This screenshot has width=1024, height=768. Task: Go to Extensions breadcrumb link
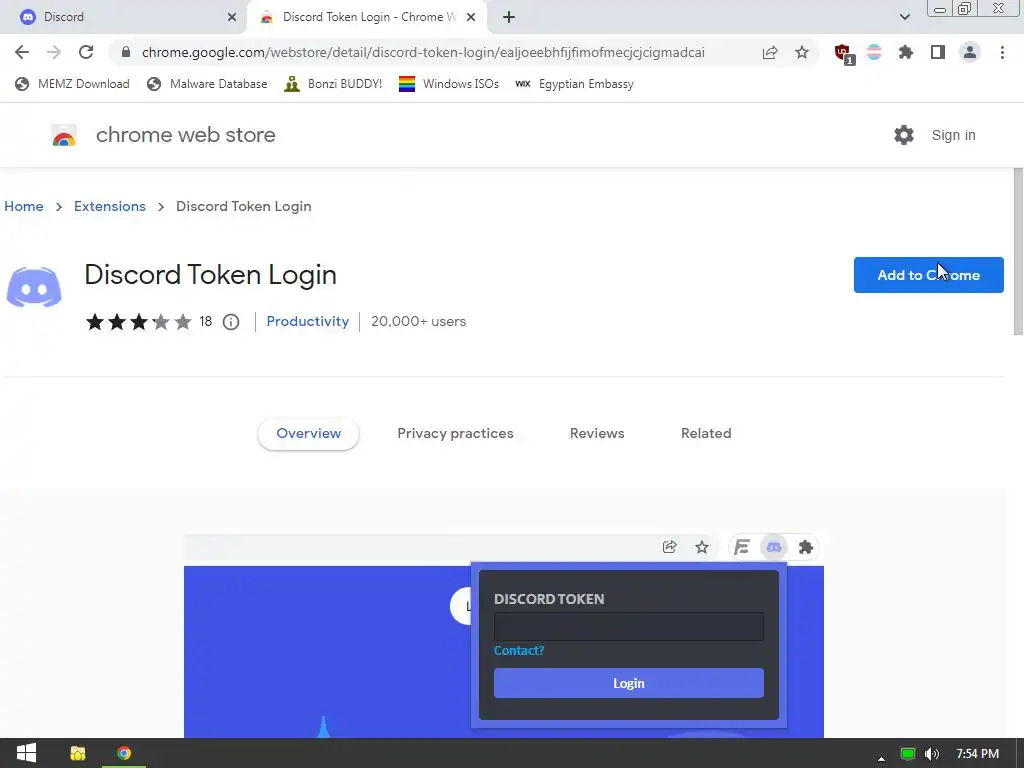tap(110, 206)
